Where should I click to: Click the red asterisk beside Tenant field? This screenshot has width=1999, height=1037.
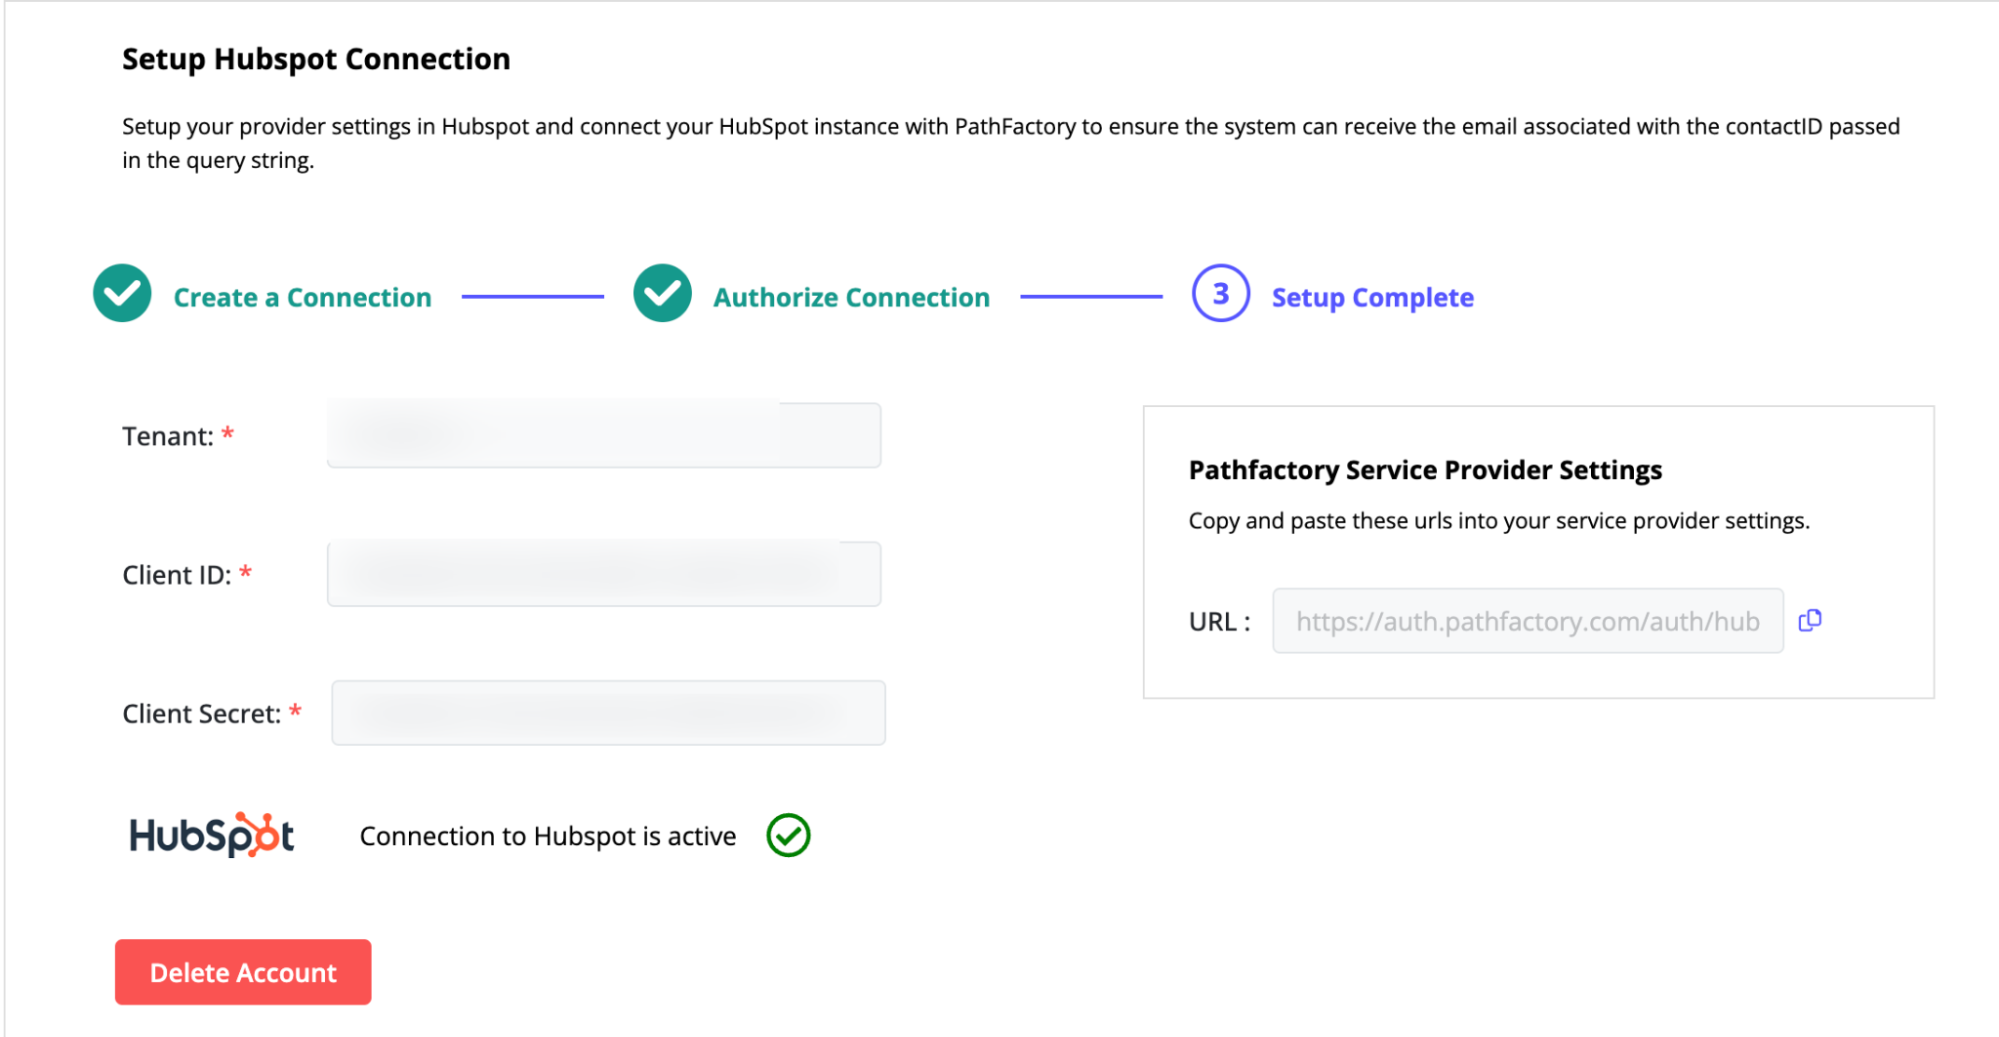coord(228,431)
